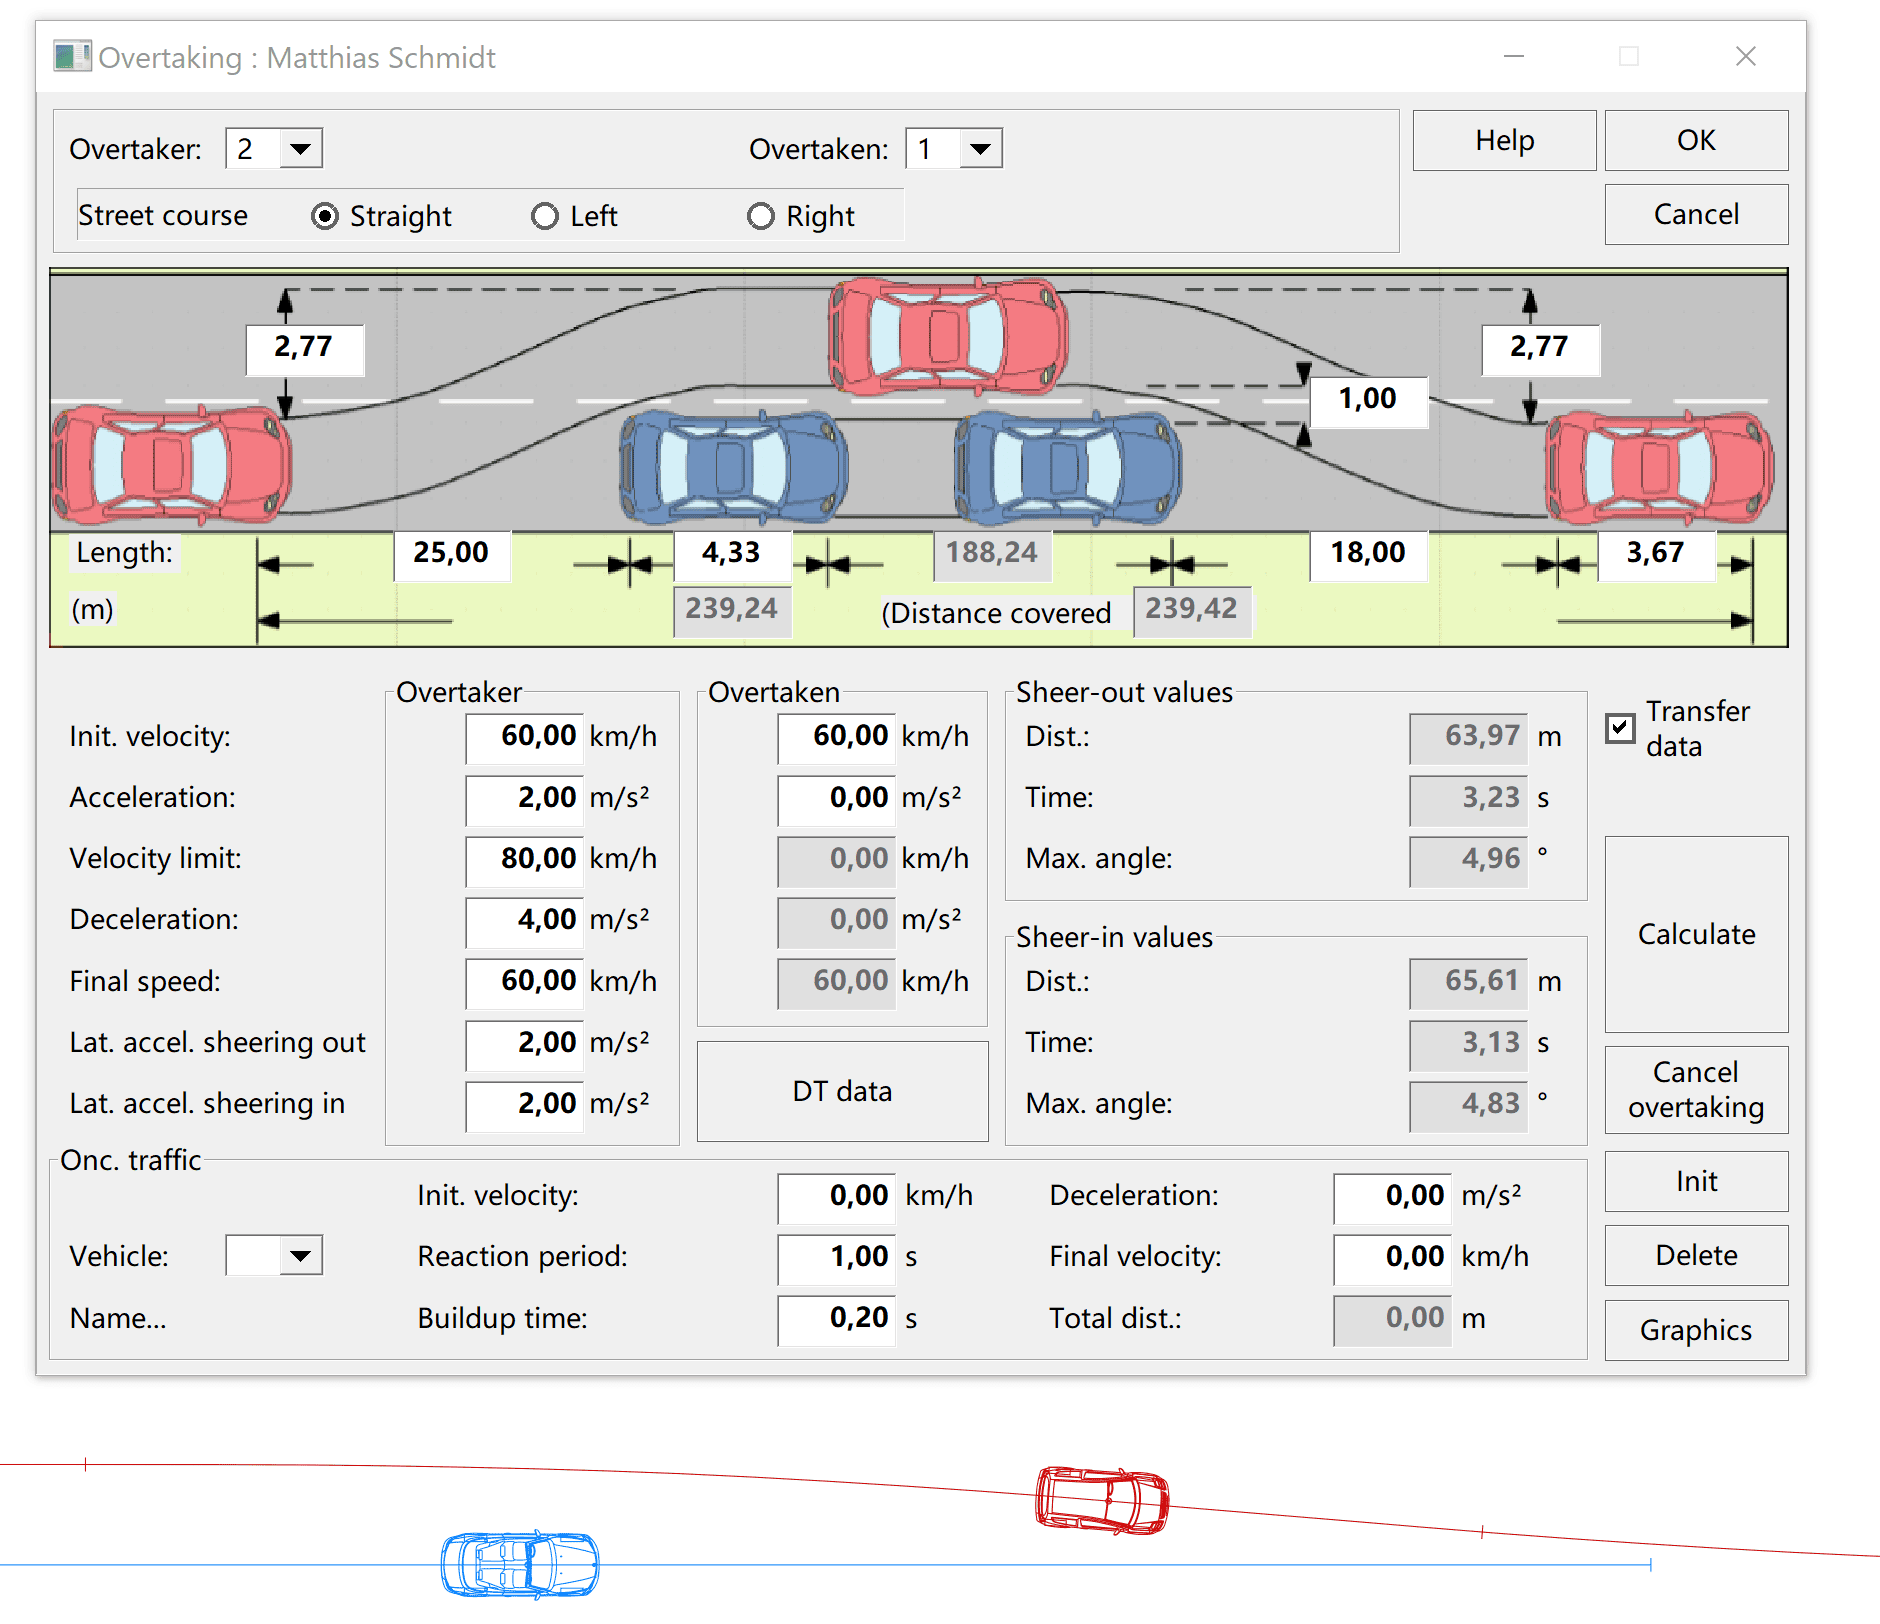Expand the Overtaken vehicle dropdown
This screenshot has width=1880, height=1624.
tap(980, 149)
